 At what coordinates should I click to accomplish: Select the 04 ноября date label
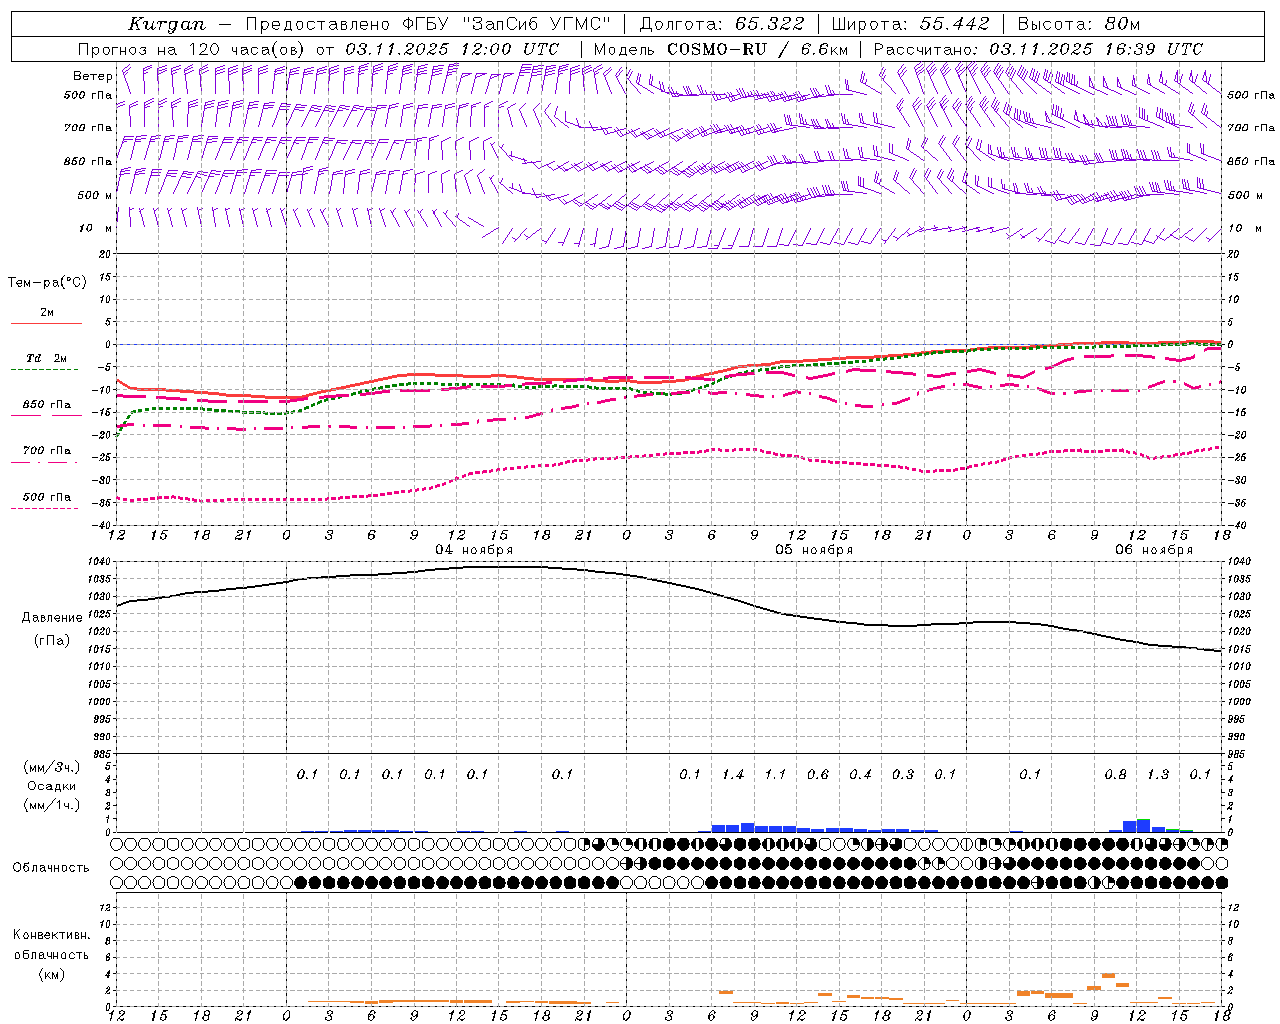[x=473, y=550]
